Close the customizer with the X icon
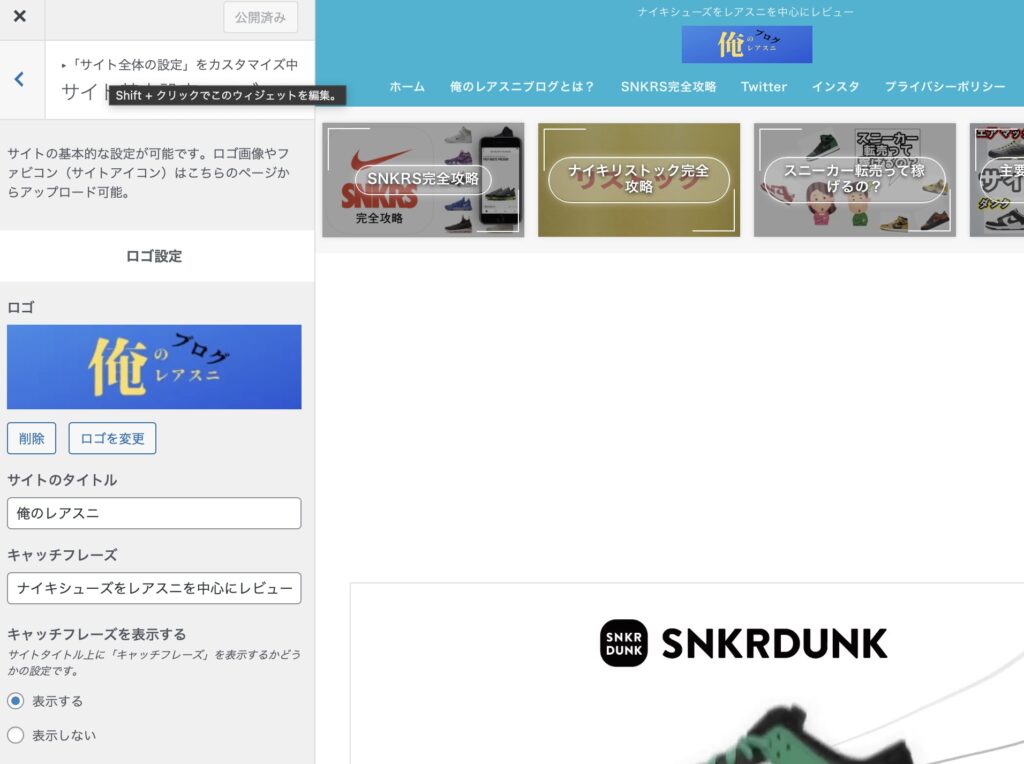This screenshot has width=1024, height=764. click(20, 17)
